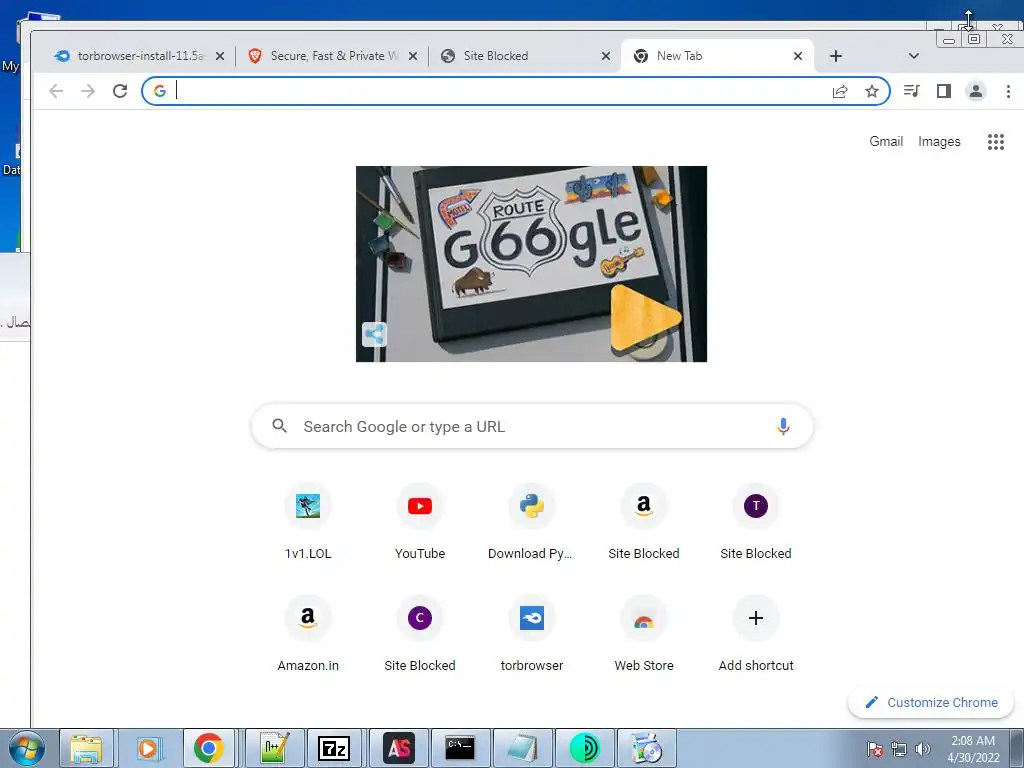Open the Windows Start menu
Viewport: 1024px width, 768px height.
26,748
